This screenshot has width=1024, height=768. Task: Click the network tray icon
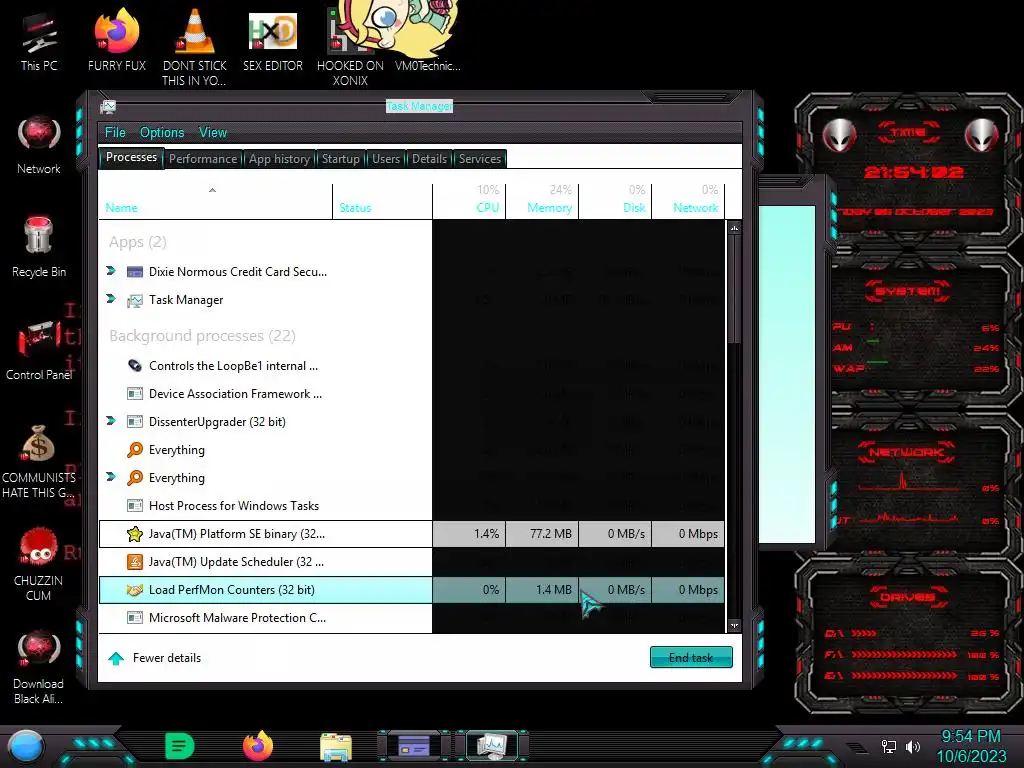pos(888,746)
